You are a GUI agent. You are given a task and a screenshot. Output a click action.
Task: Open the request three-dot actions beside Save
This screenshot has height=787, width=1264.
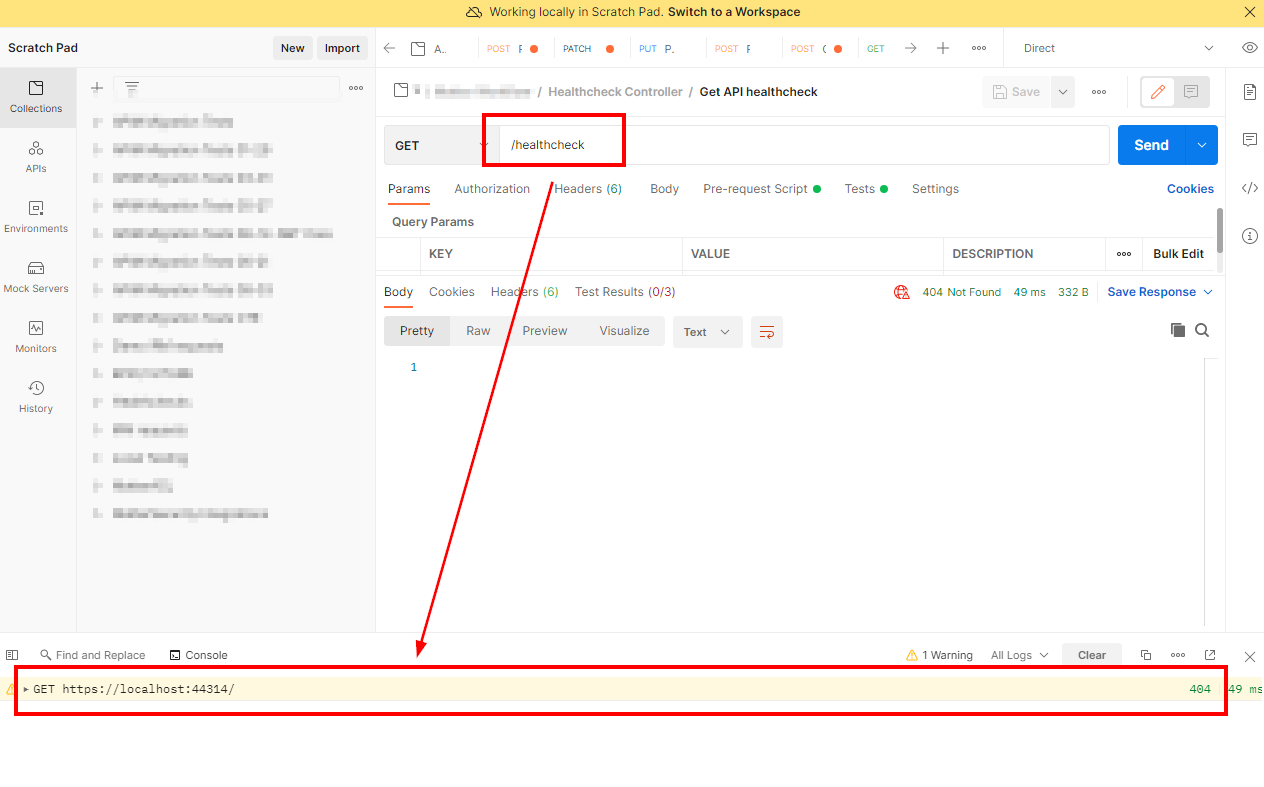tap(1099, 92)
